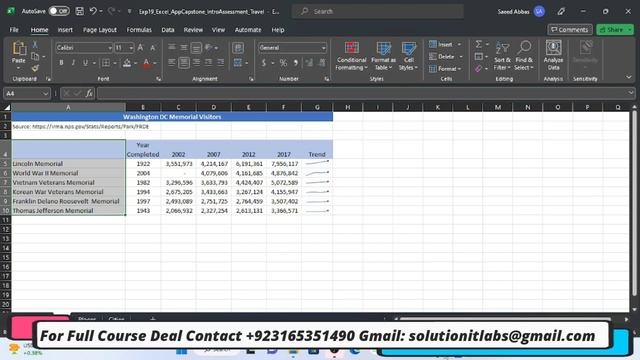This screenshot has width=640, height=360.
Task: Decrease font size with small A icon
Action: 153,48
